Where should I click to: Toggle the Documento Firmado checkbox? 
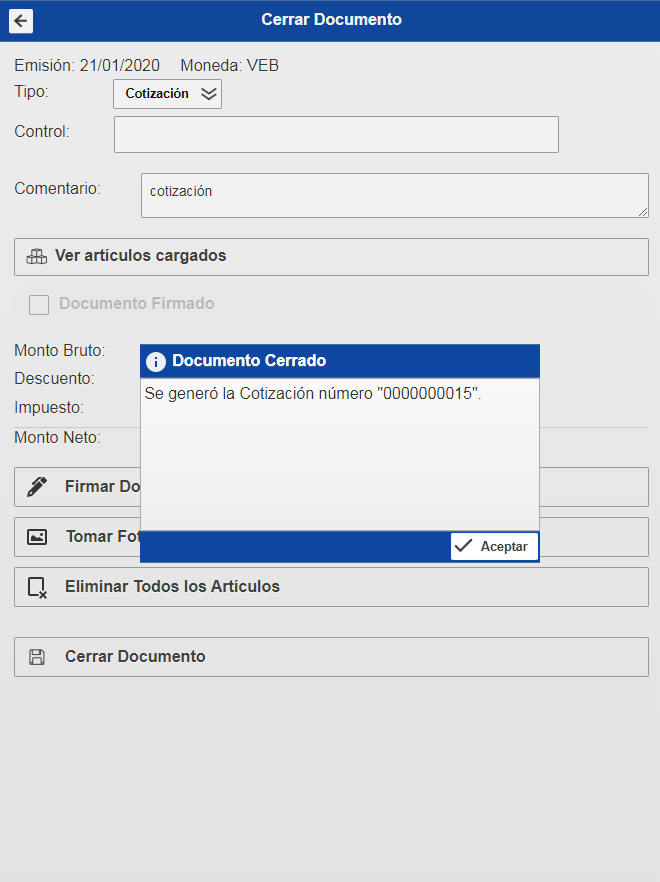(39, 304)
